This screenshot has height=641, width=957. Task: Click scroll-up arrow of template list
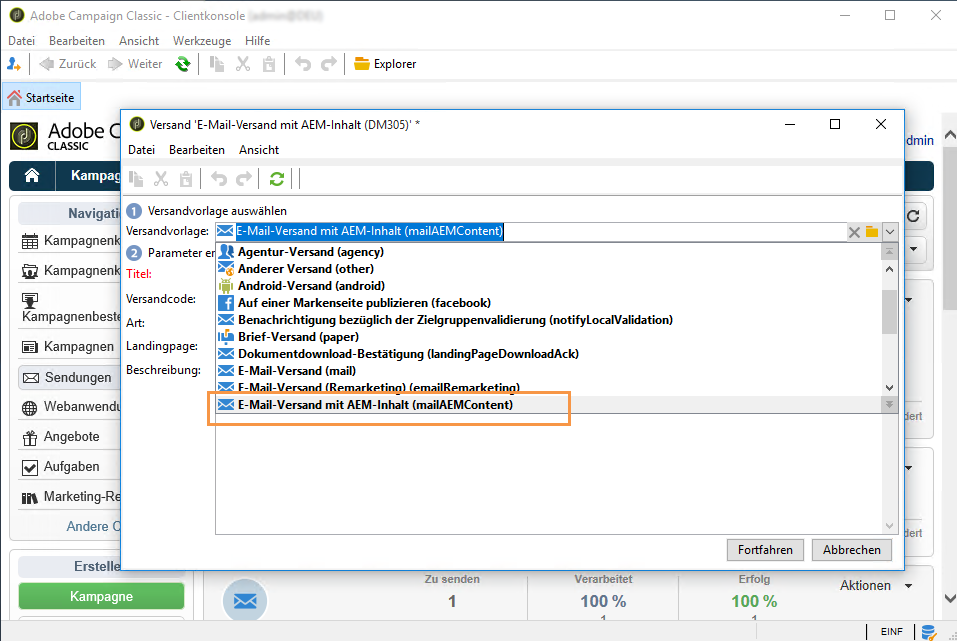click(x=890, y=269)
